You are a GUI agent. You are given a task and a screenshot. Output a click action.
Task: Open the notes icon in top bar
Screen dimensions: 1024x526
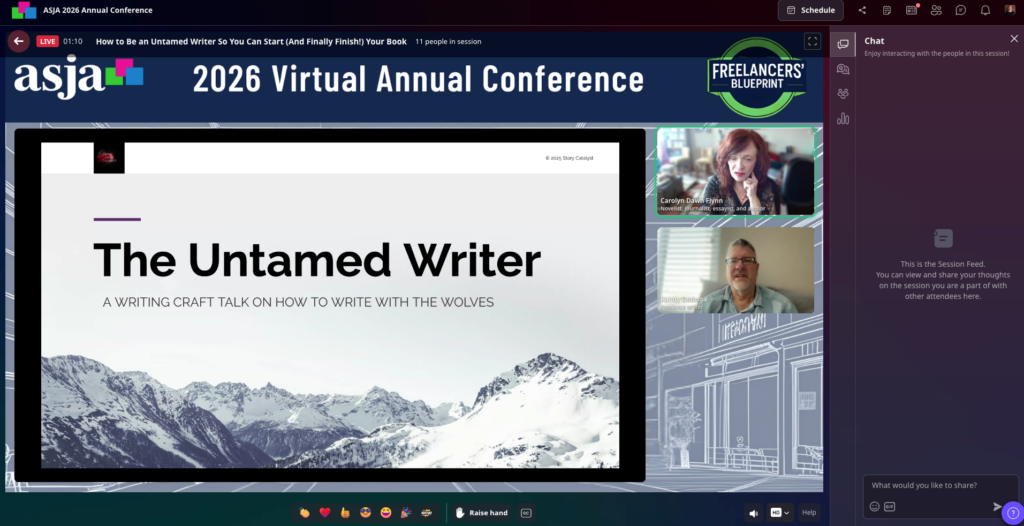(887, 10)
